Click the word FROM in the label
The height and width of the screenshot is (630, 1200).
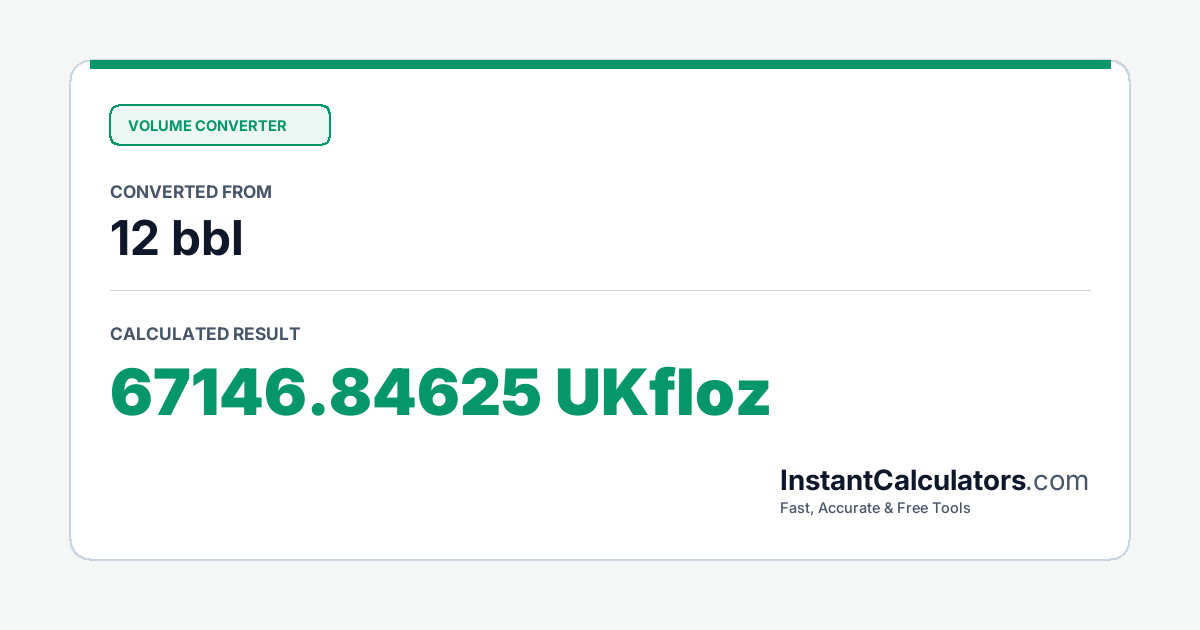click(249, 192)
